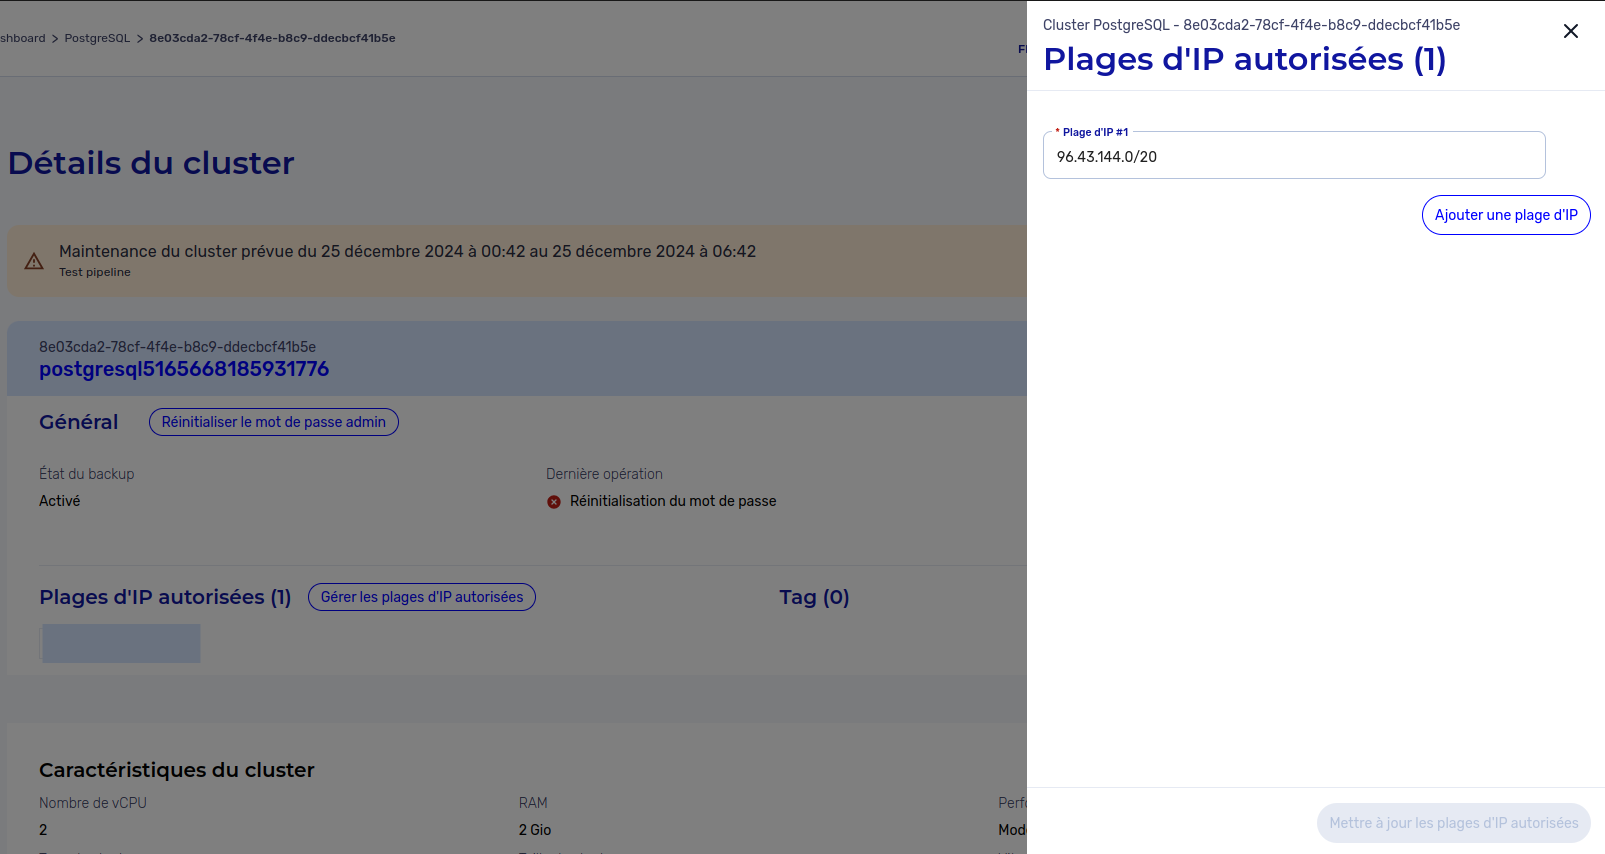Open PostgreSQL breadcrumb link
This screenshot has width=1605, height=854.
(x=97, y=38)
